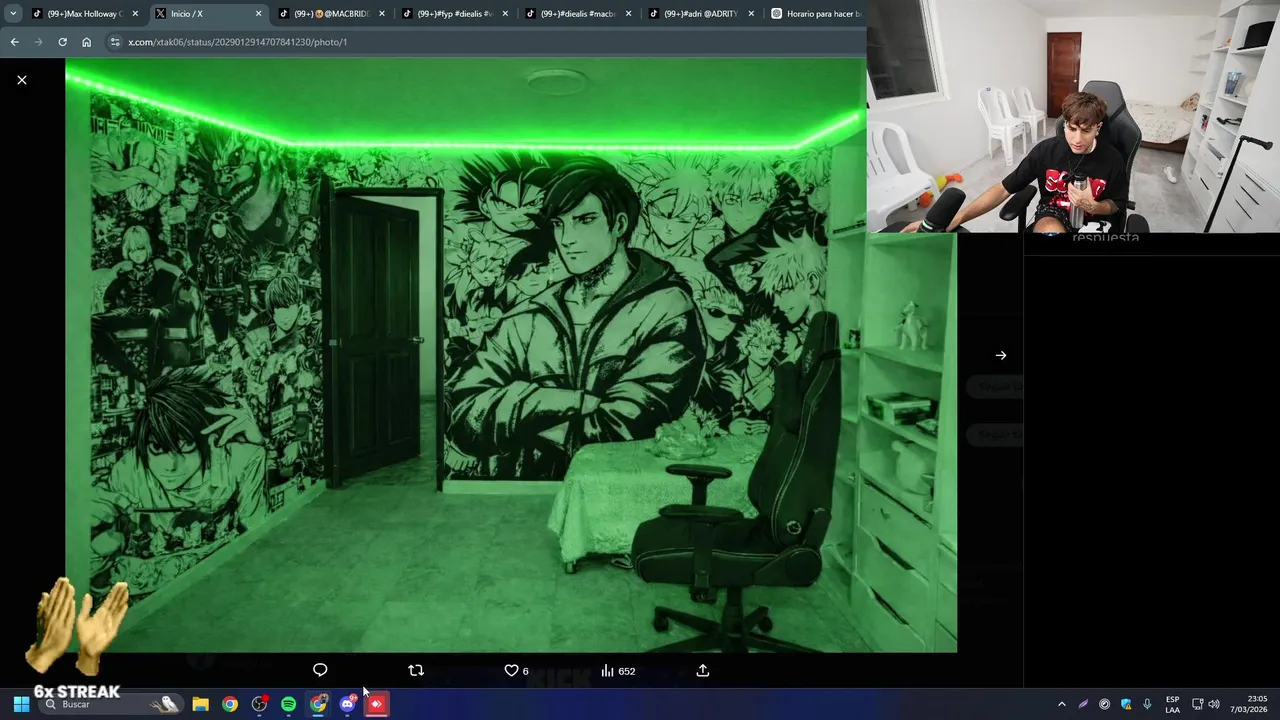Close the #fyp #diealis tab

[505, 14]
